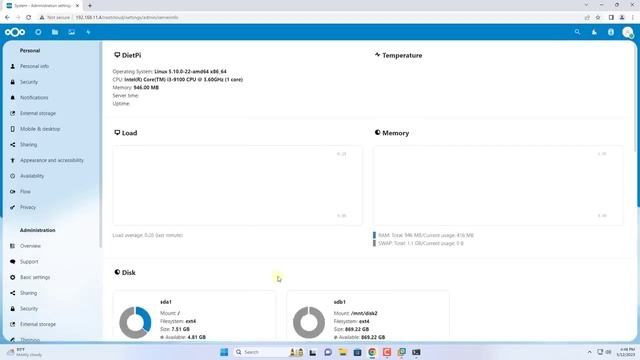
Task: Open Chrome from the taskbar
Action: coord(372,352)
